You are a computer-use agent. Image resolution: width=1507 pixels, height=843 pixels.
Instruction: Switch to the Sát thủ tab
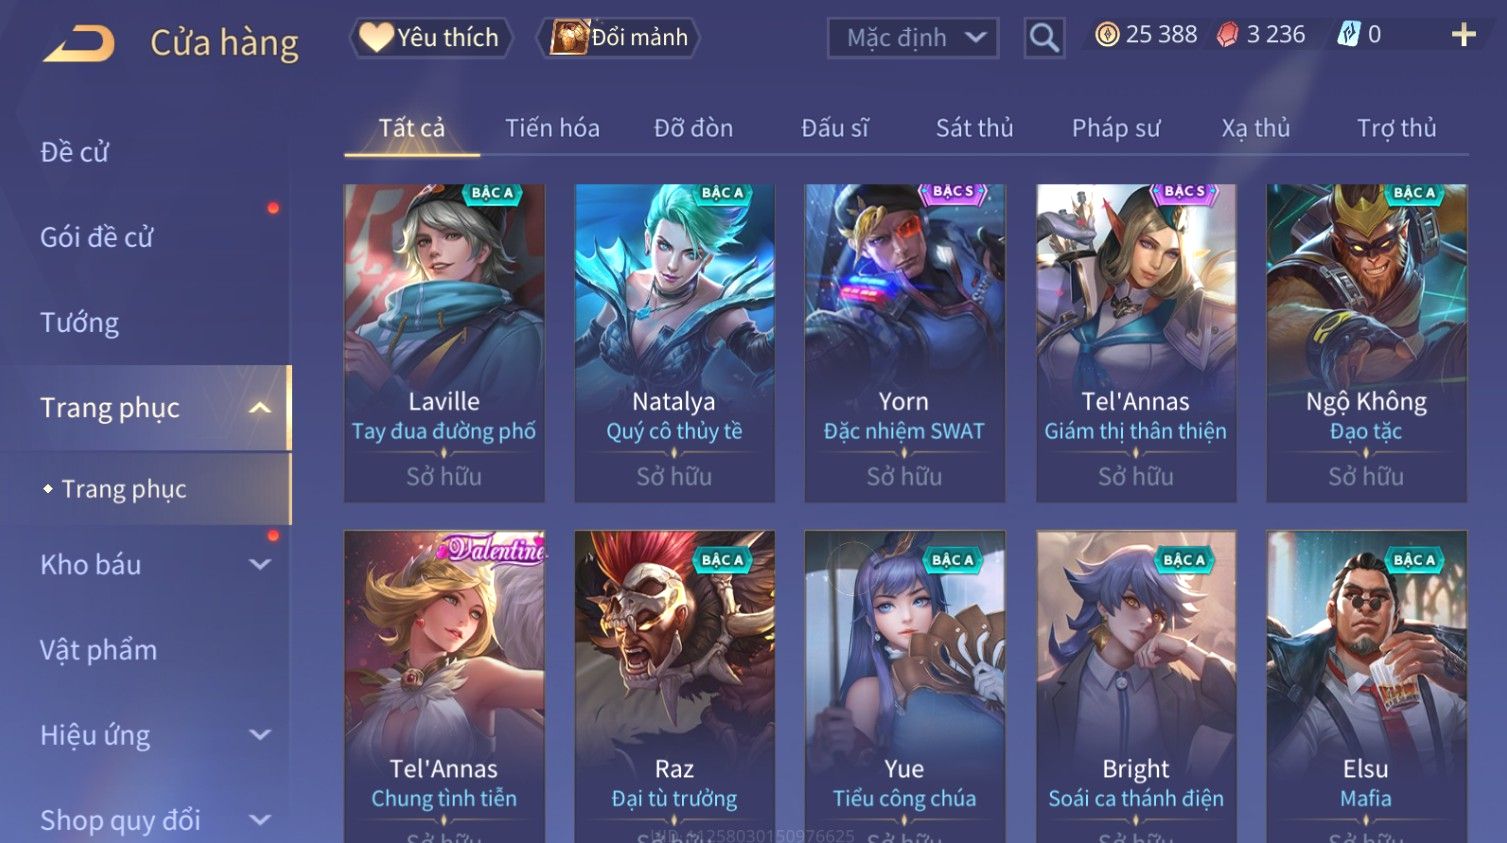[974, 128]
